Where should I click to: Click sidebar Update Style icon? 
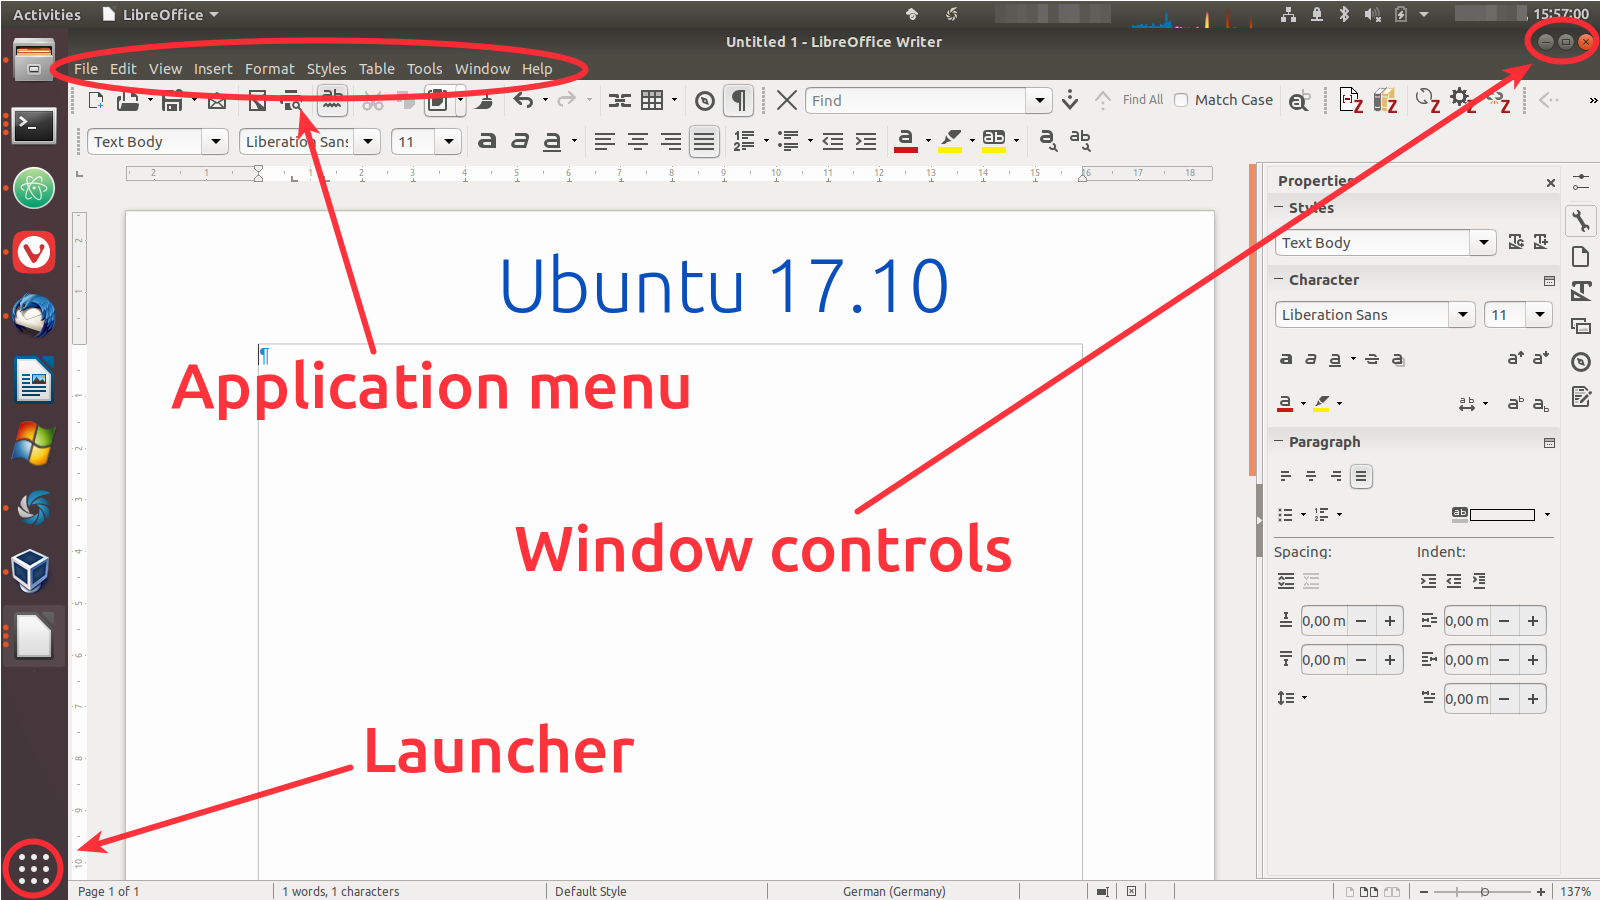click(x=1516, y=242)
